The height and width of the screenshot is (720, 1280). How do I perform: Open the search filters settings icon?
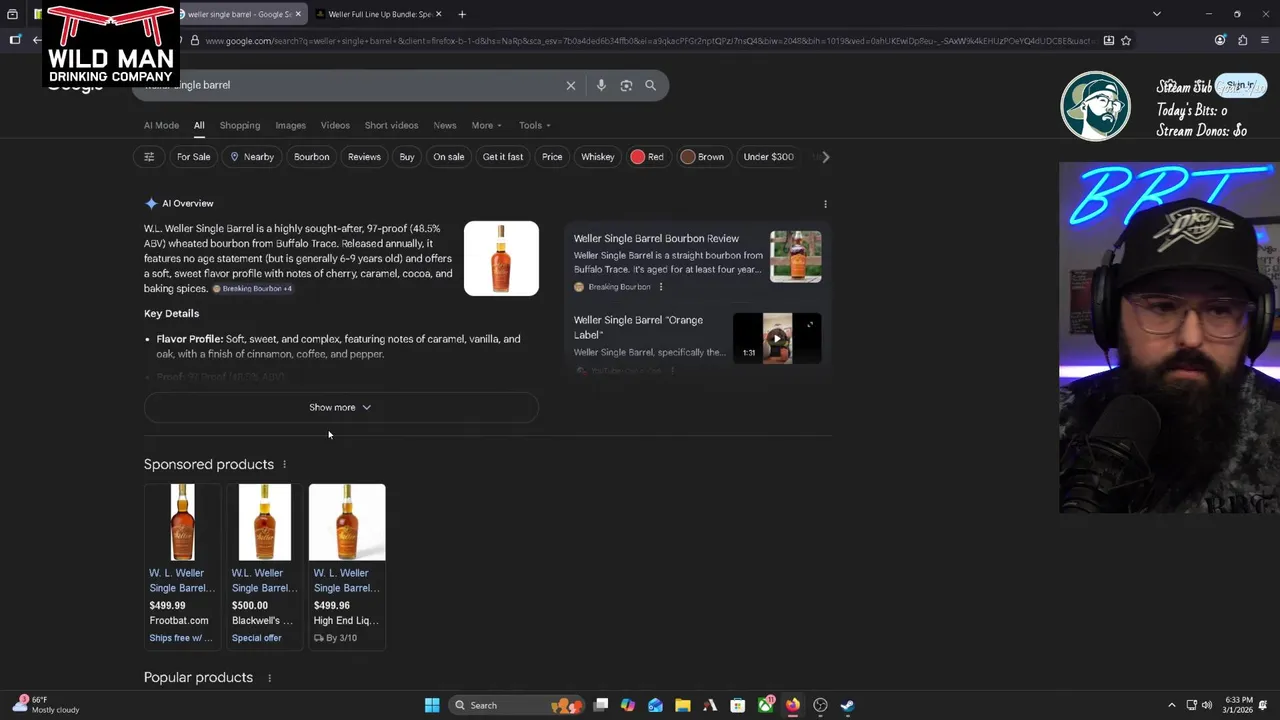[x=149, y=157]
